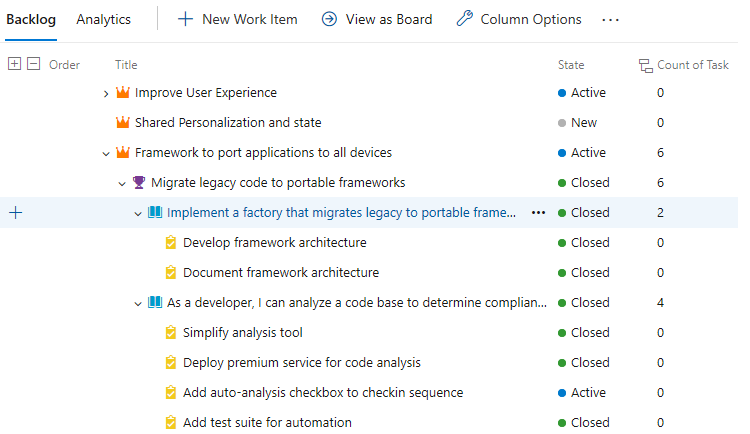Open the toolbar more options ellipsis
The height and width of the screenshot is (434, 750).
pyautogui.click(x=610, y=20)
